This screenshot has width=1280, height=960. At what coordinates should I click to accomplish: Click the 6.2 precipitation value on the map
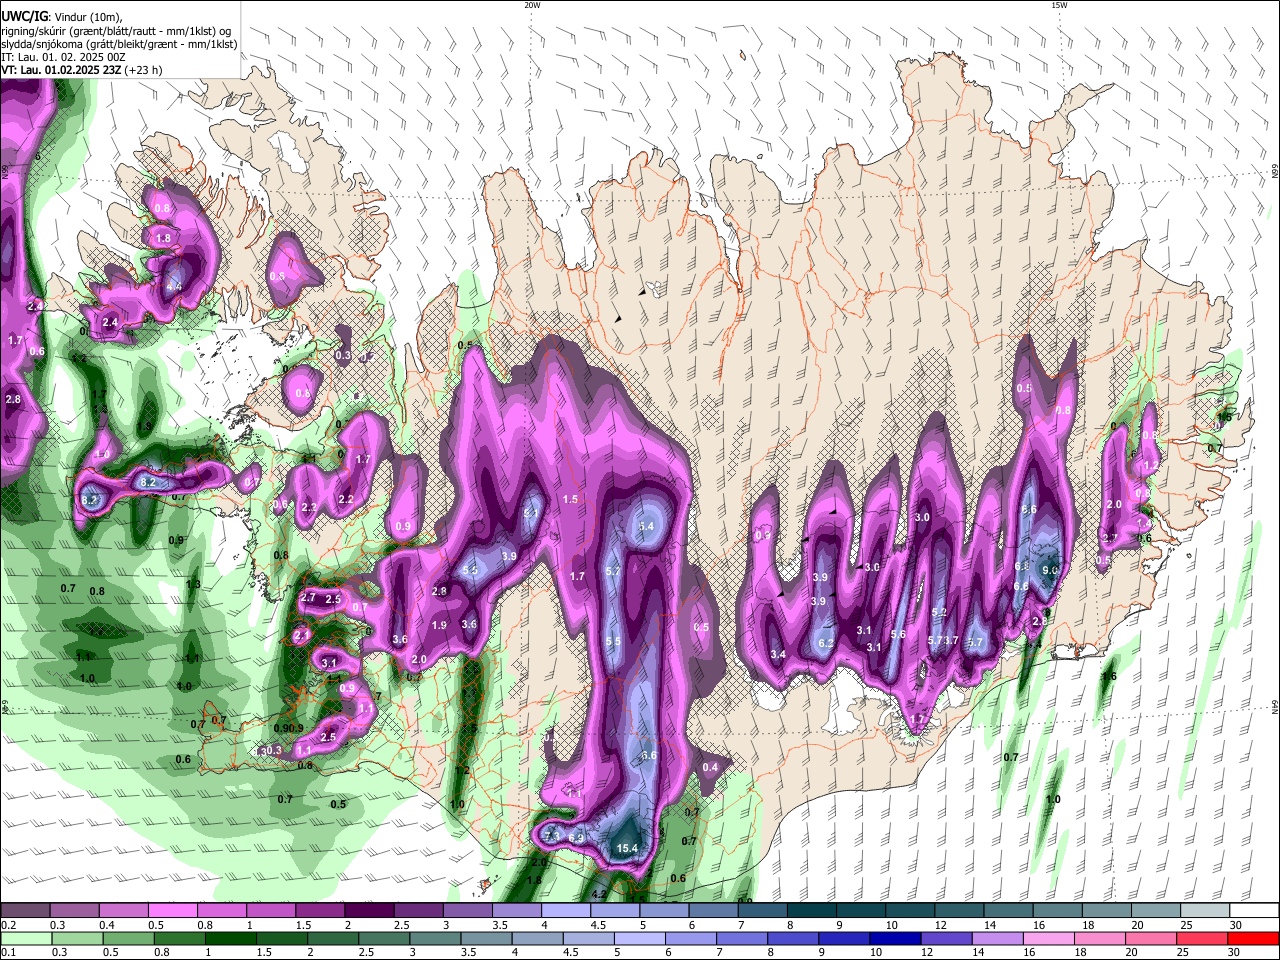pos(826,643)
